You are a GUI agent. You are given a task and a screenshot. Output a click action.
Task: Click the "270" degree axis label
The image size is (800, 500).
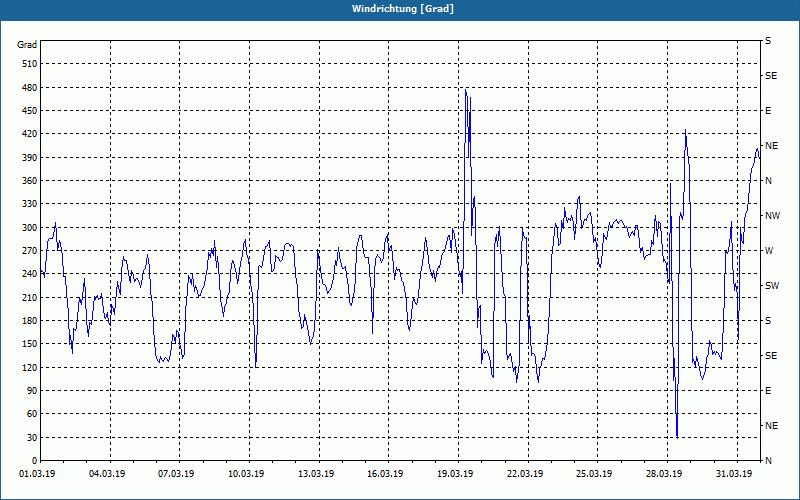tap(30, 251)
